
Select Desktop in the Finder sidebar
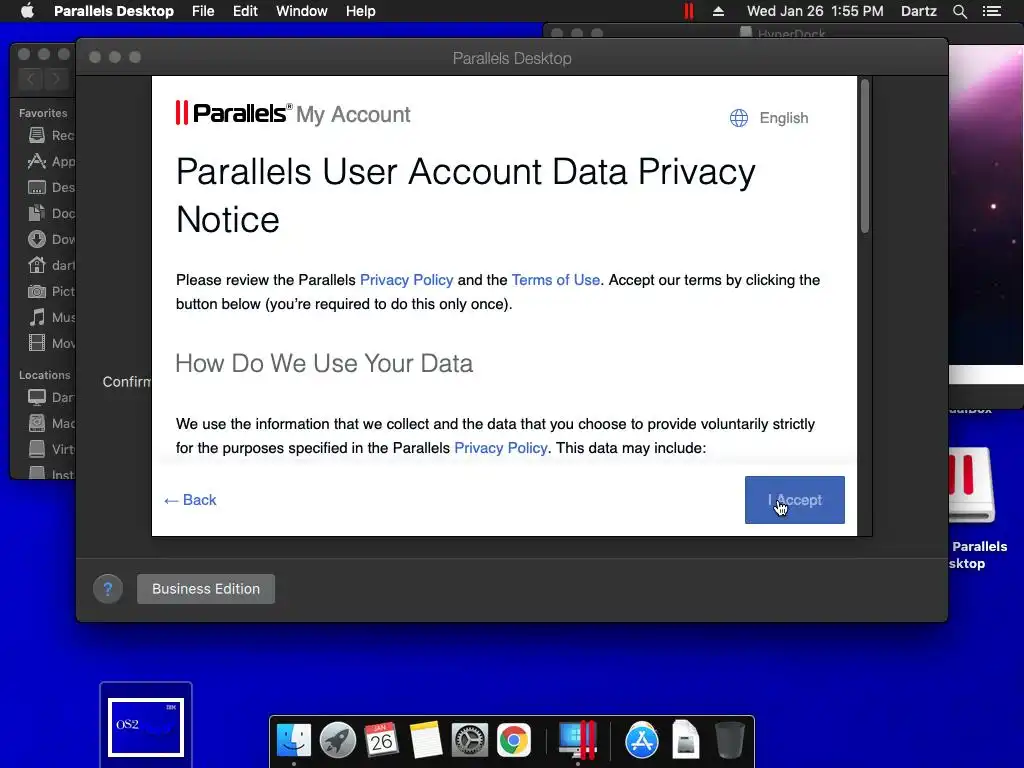tap(51, 187)
